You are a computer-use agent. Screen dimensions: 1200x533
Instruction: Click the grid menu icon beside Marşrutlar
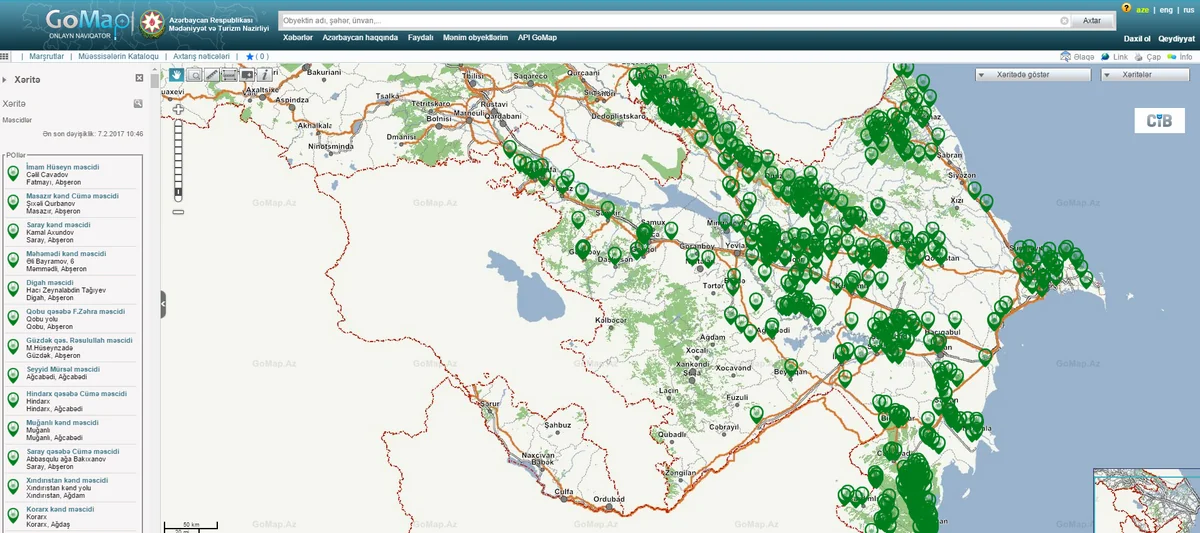click(5, 57)
